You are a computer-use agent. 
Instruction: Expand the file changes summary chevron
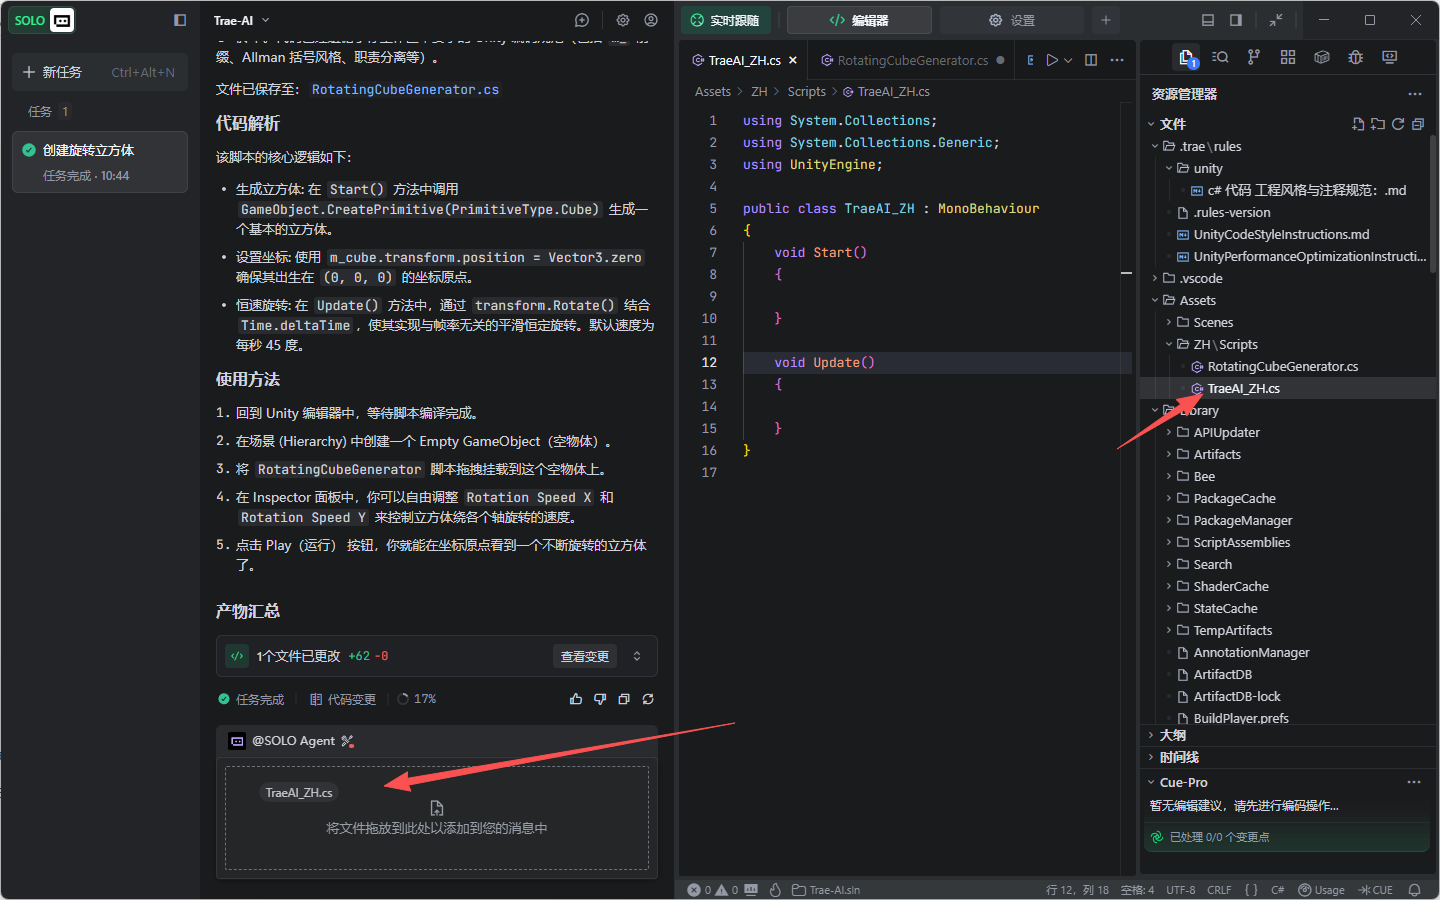[637, 656]
